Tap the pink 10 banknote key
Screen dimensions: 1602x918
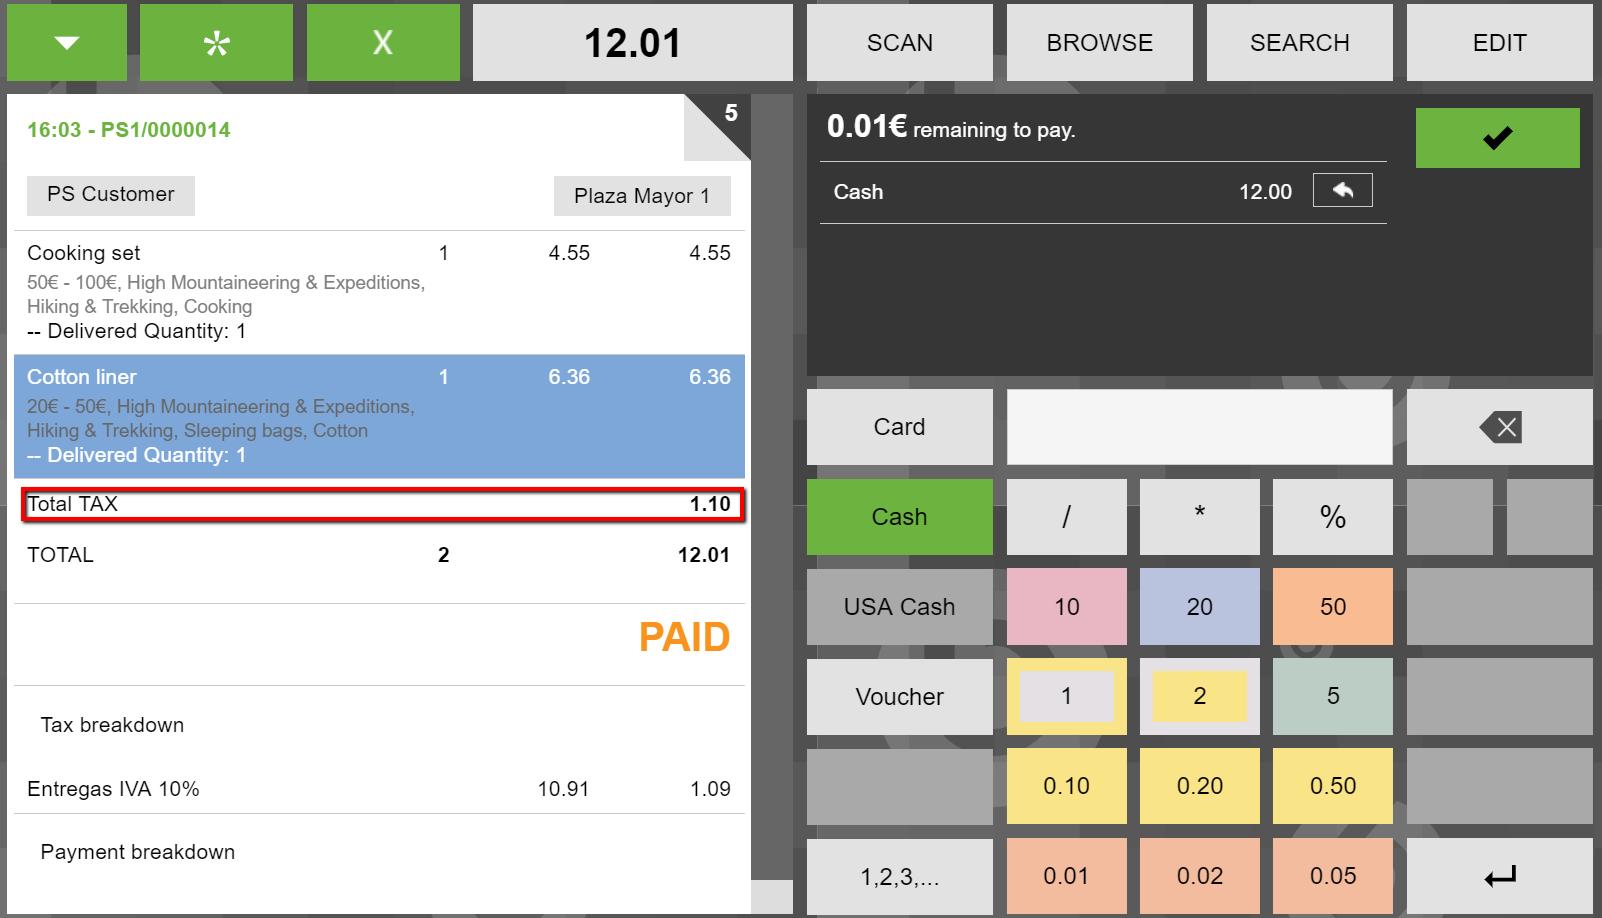1066,607
